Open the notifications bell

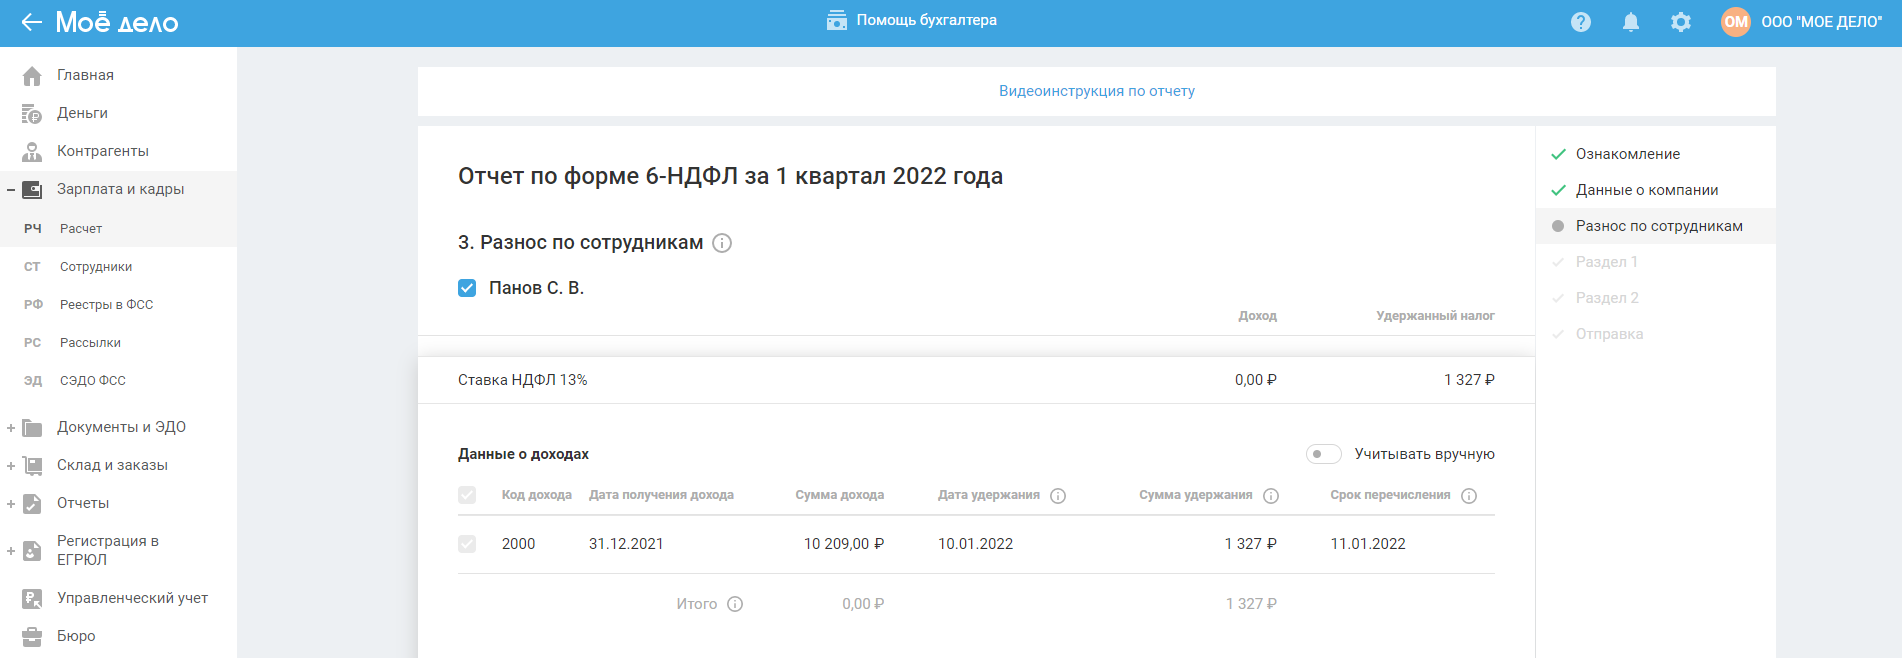(1631, 22)
